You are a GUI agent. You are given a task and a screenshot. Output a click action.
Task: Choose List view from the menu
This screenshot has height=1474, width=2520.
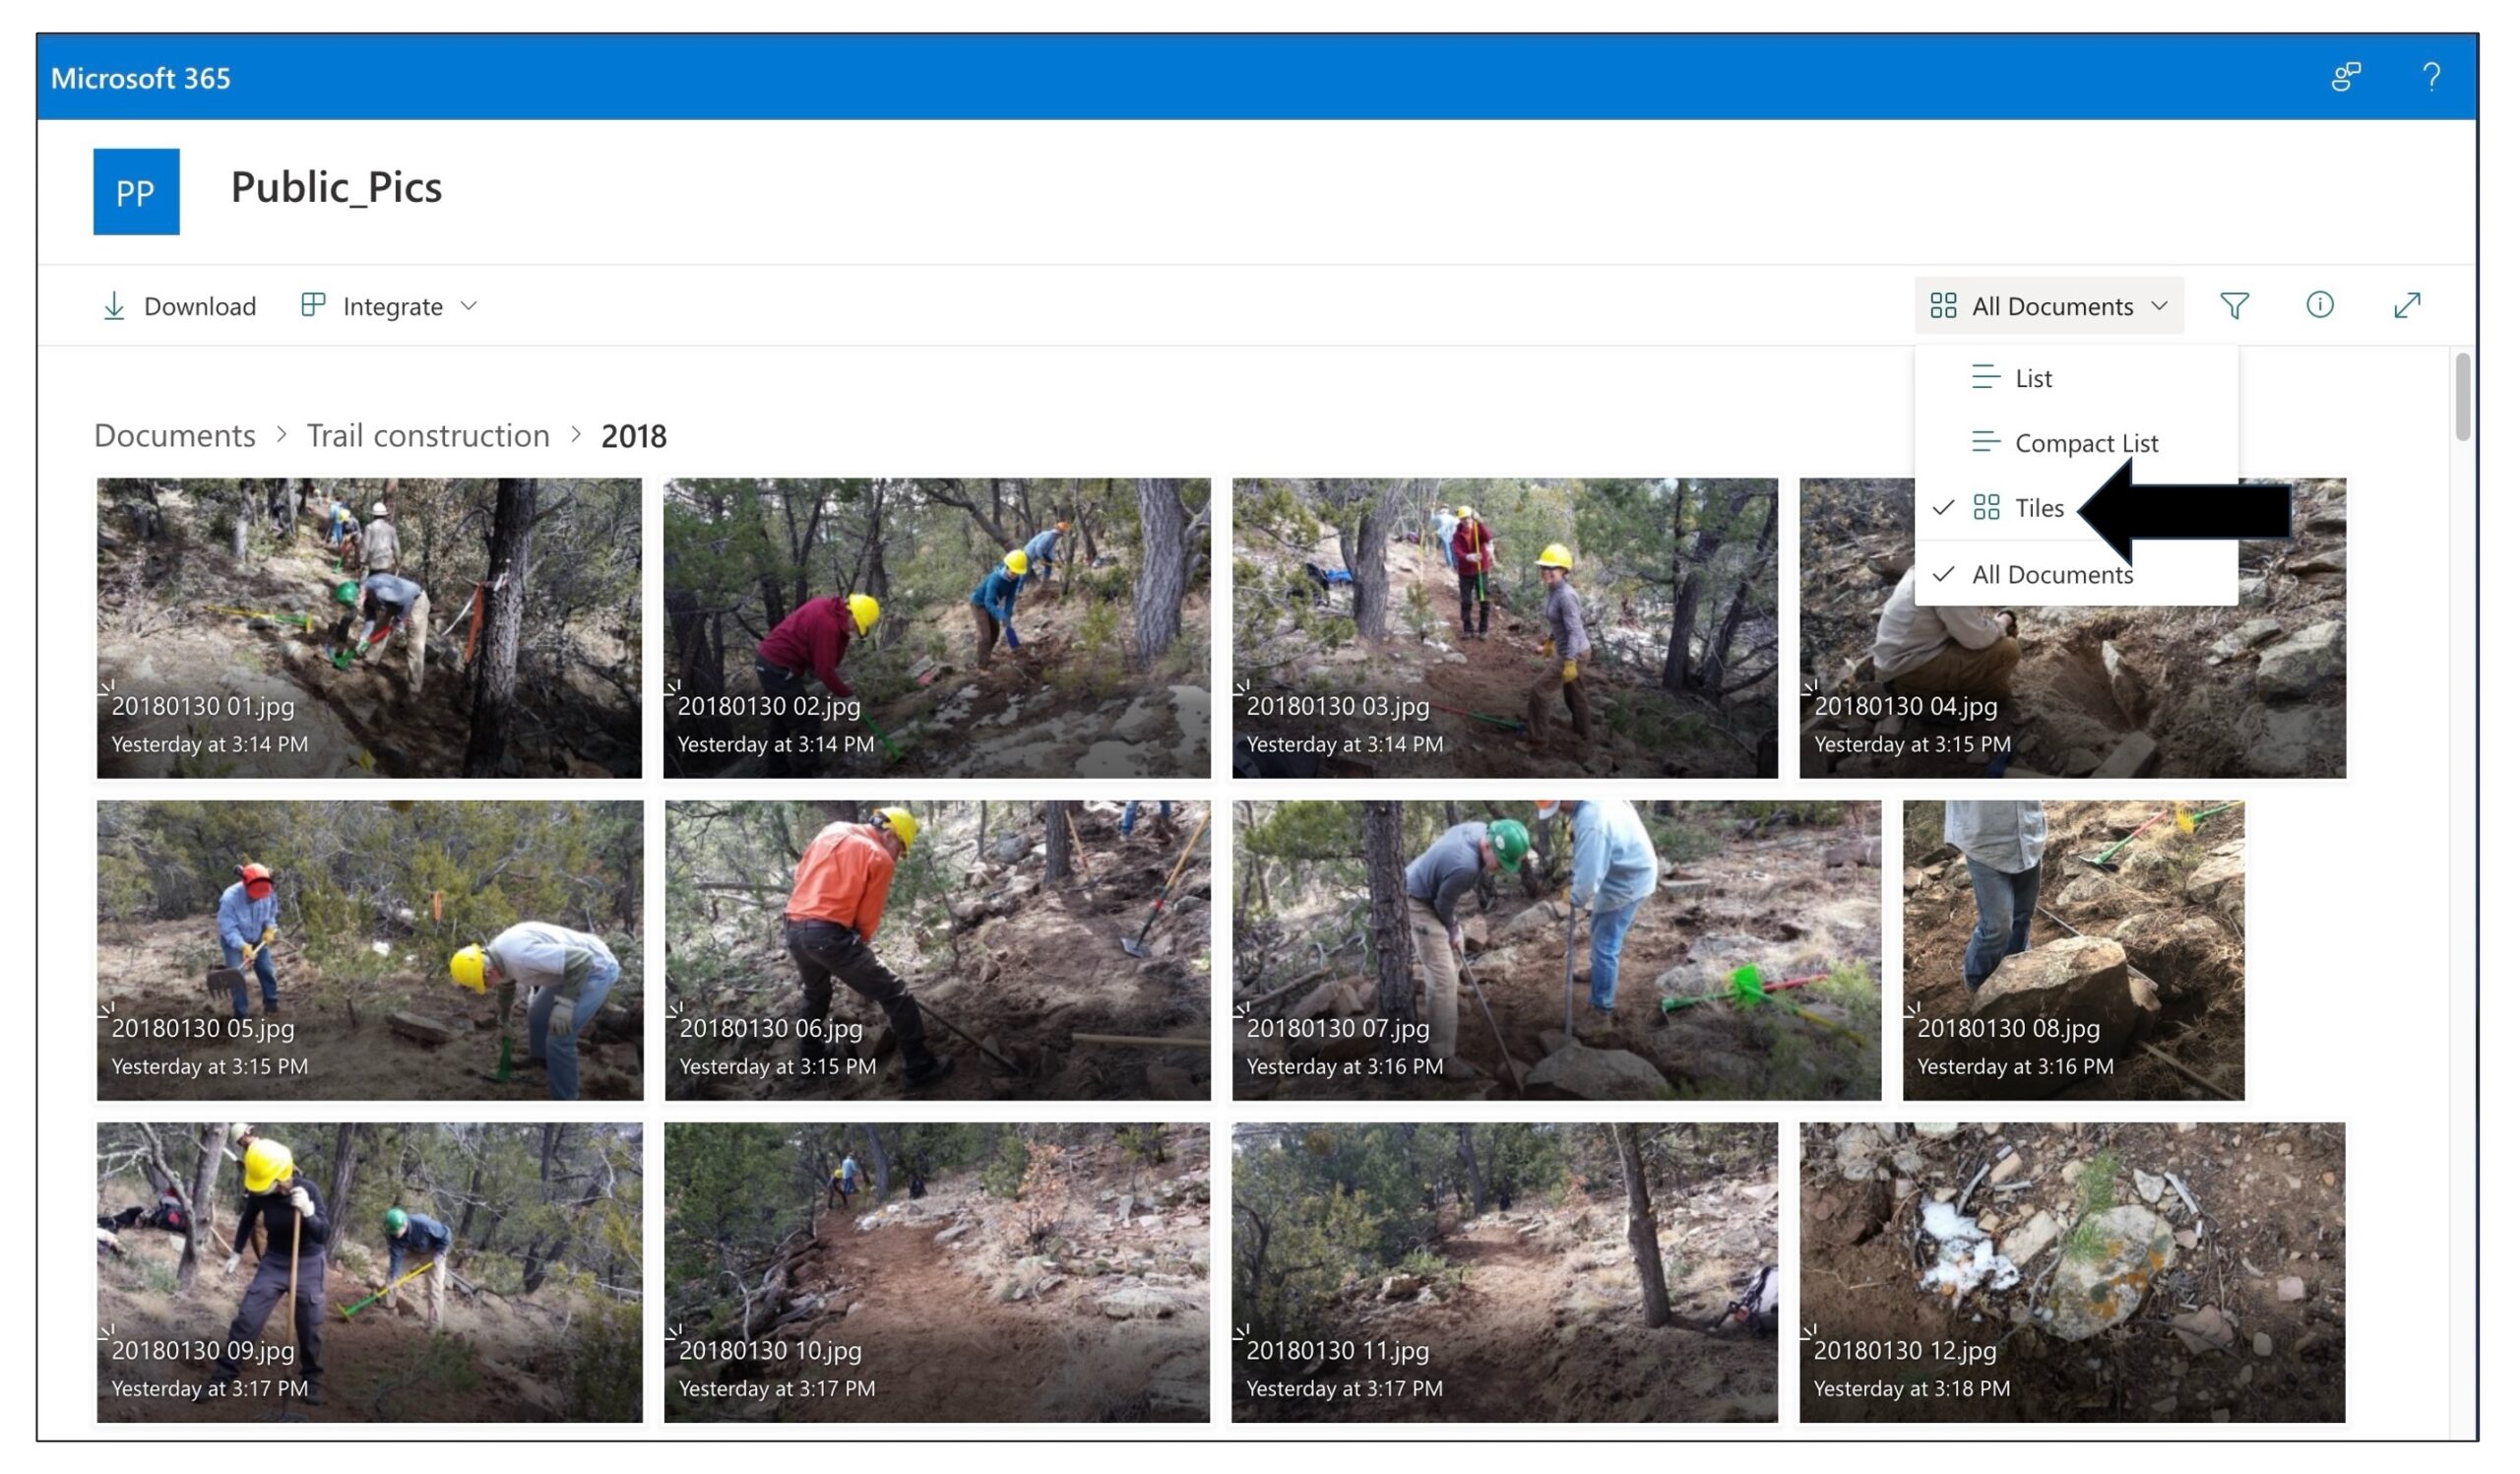(2032, 378)
